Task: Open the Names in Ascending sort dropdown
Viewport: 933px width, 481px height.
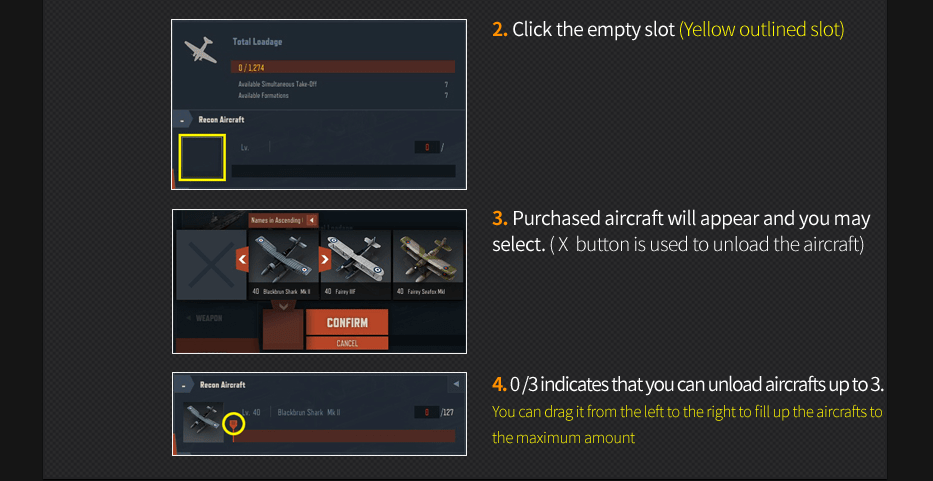Action: [283, 220]
